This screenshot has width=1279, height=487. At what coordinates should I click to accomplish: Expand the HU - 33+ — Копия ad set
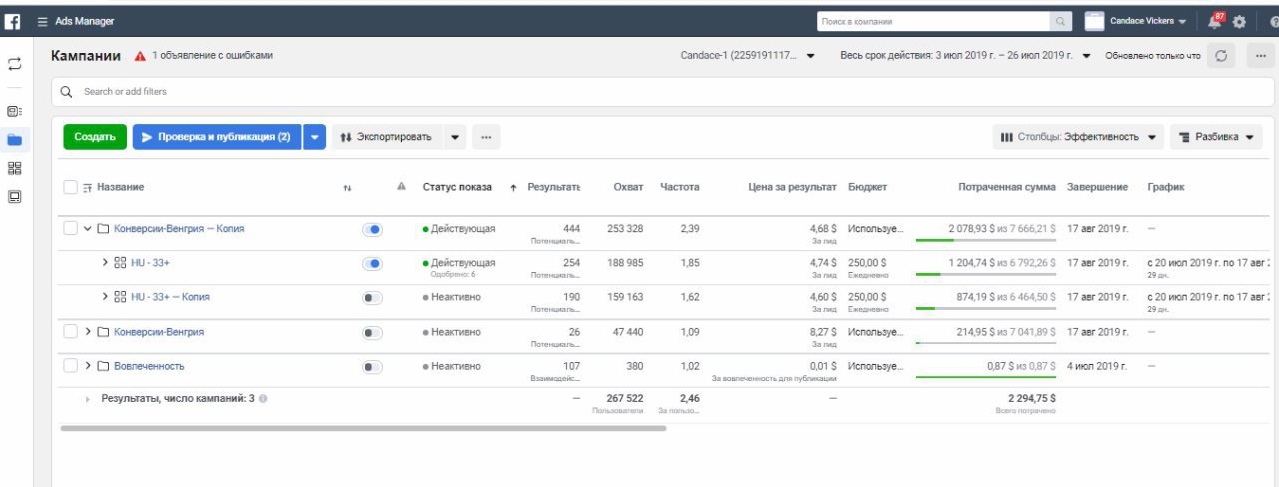coord(105,297)
